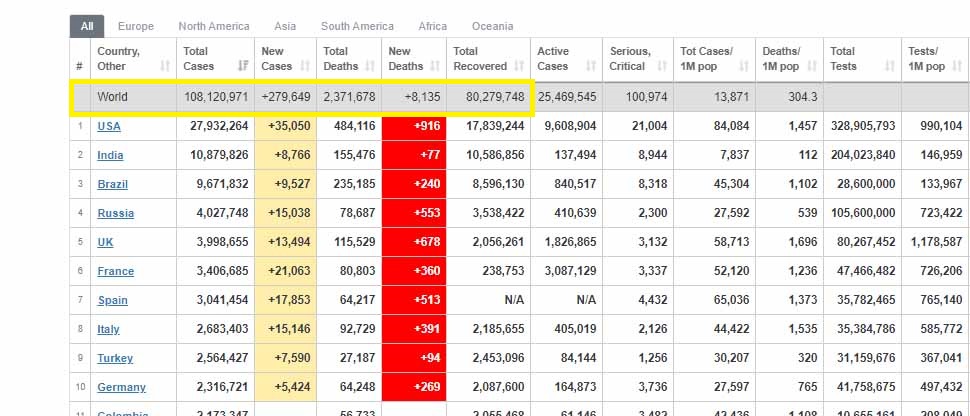Click USA new cases +35,050 cell

coord(285,126)
